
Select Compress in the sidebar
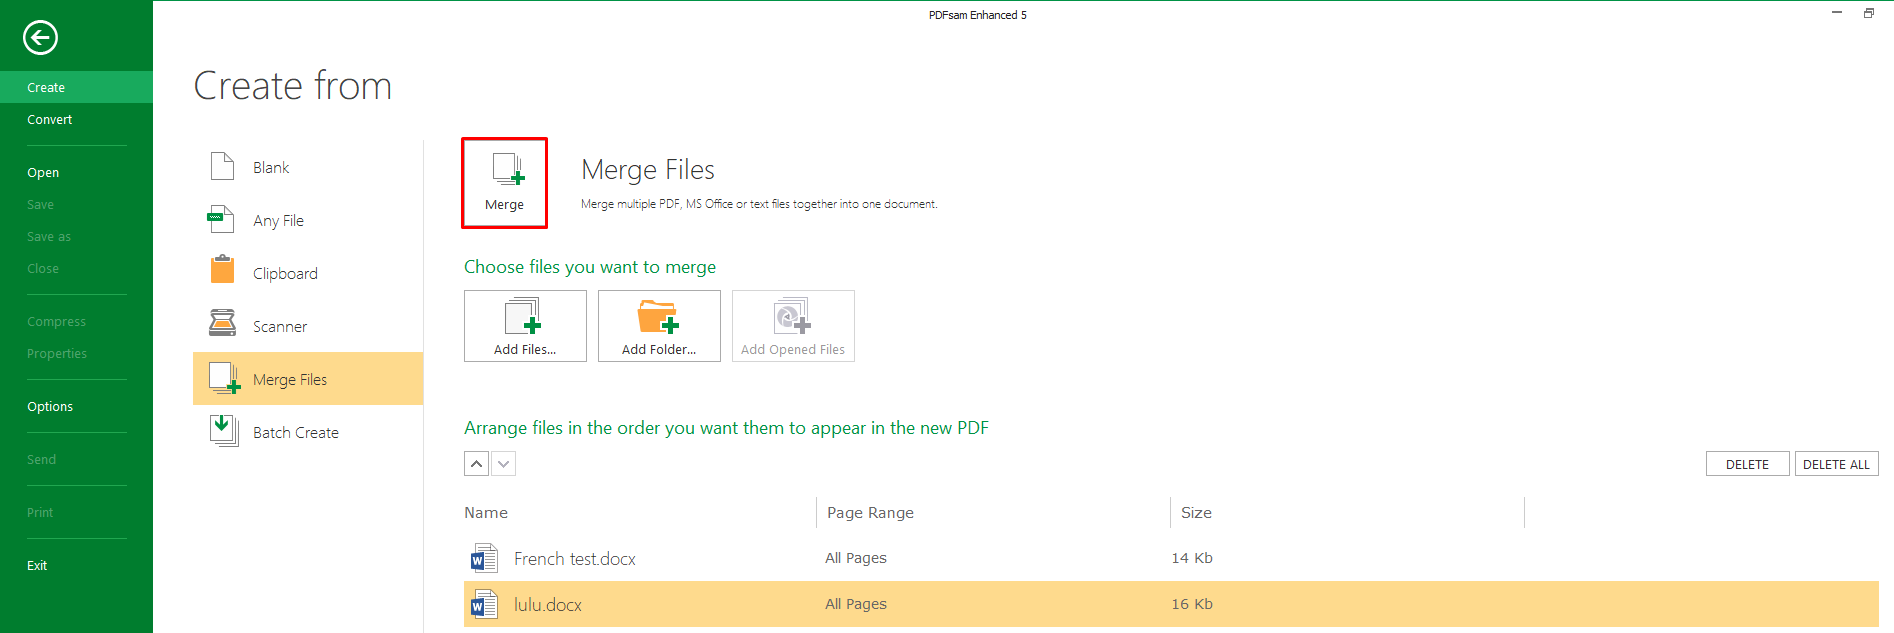(x=56, y=321)
